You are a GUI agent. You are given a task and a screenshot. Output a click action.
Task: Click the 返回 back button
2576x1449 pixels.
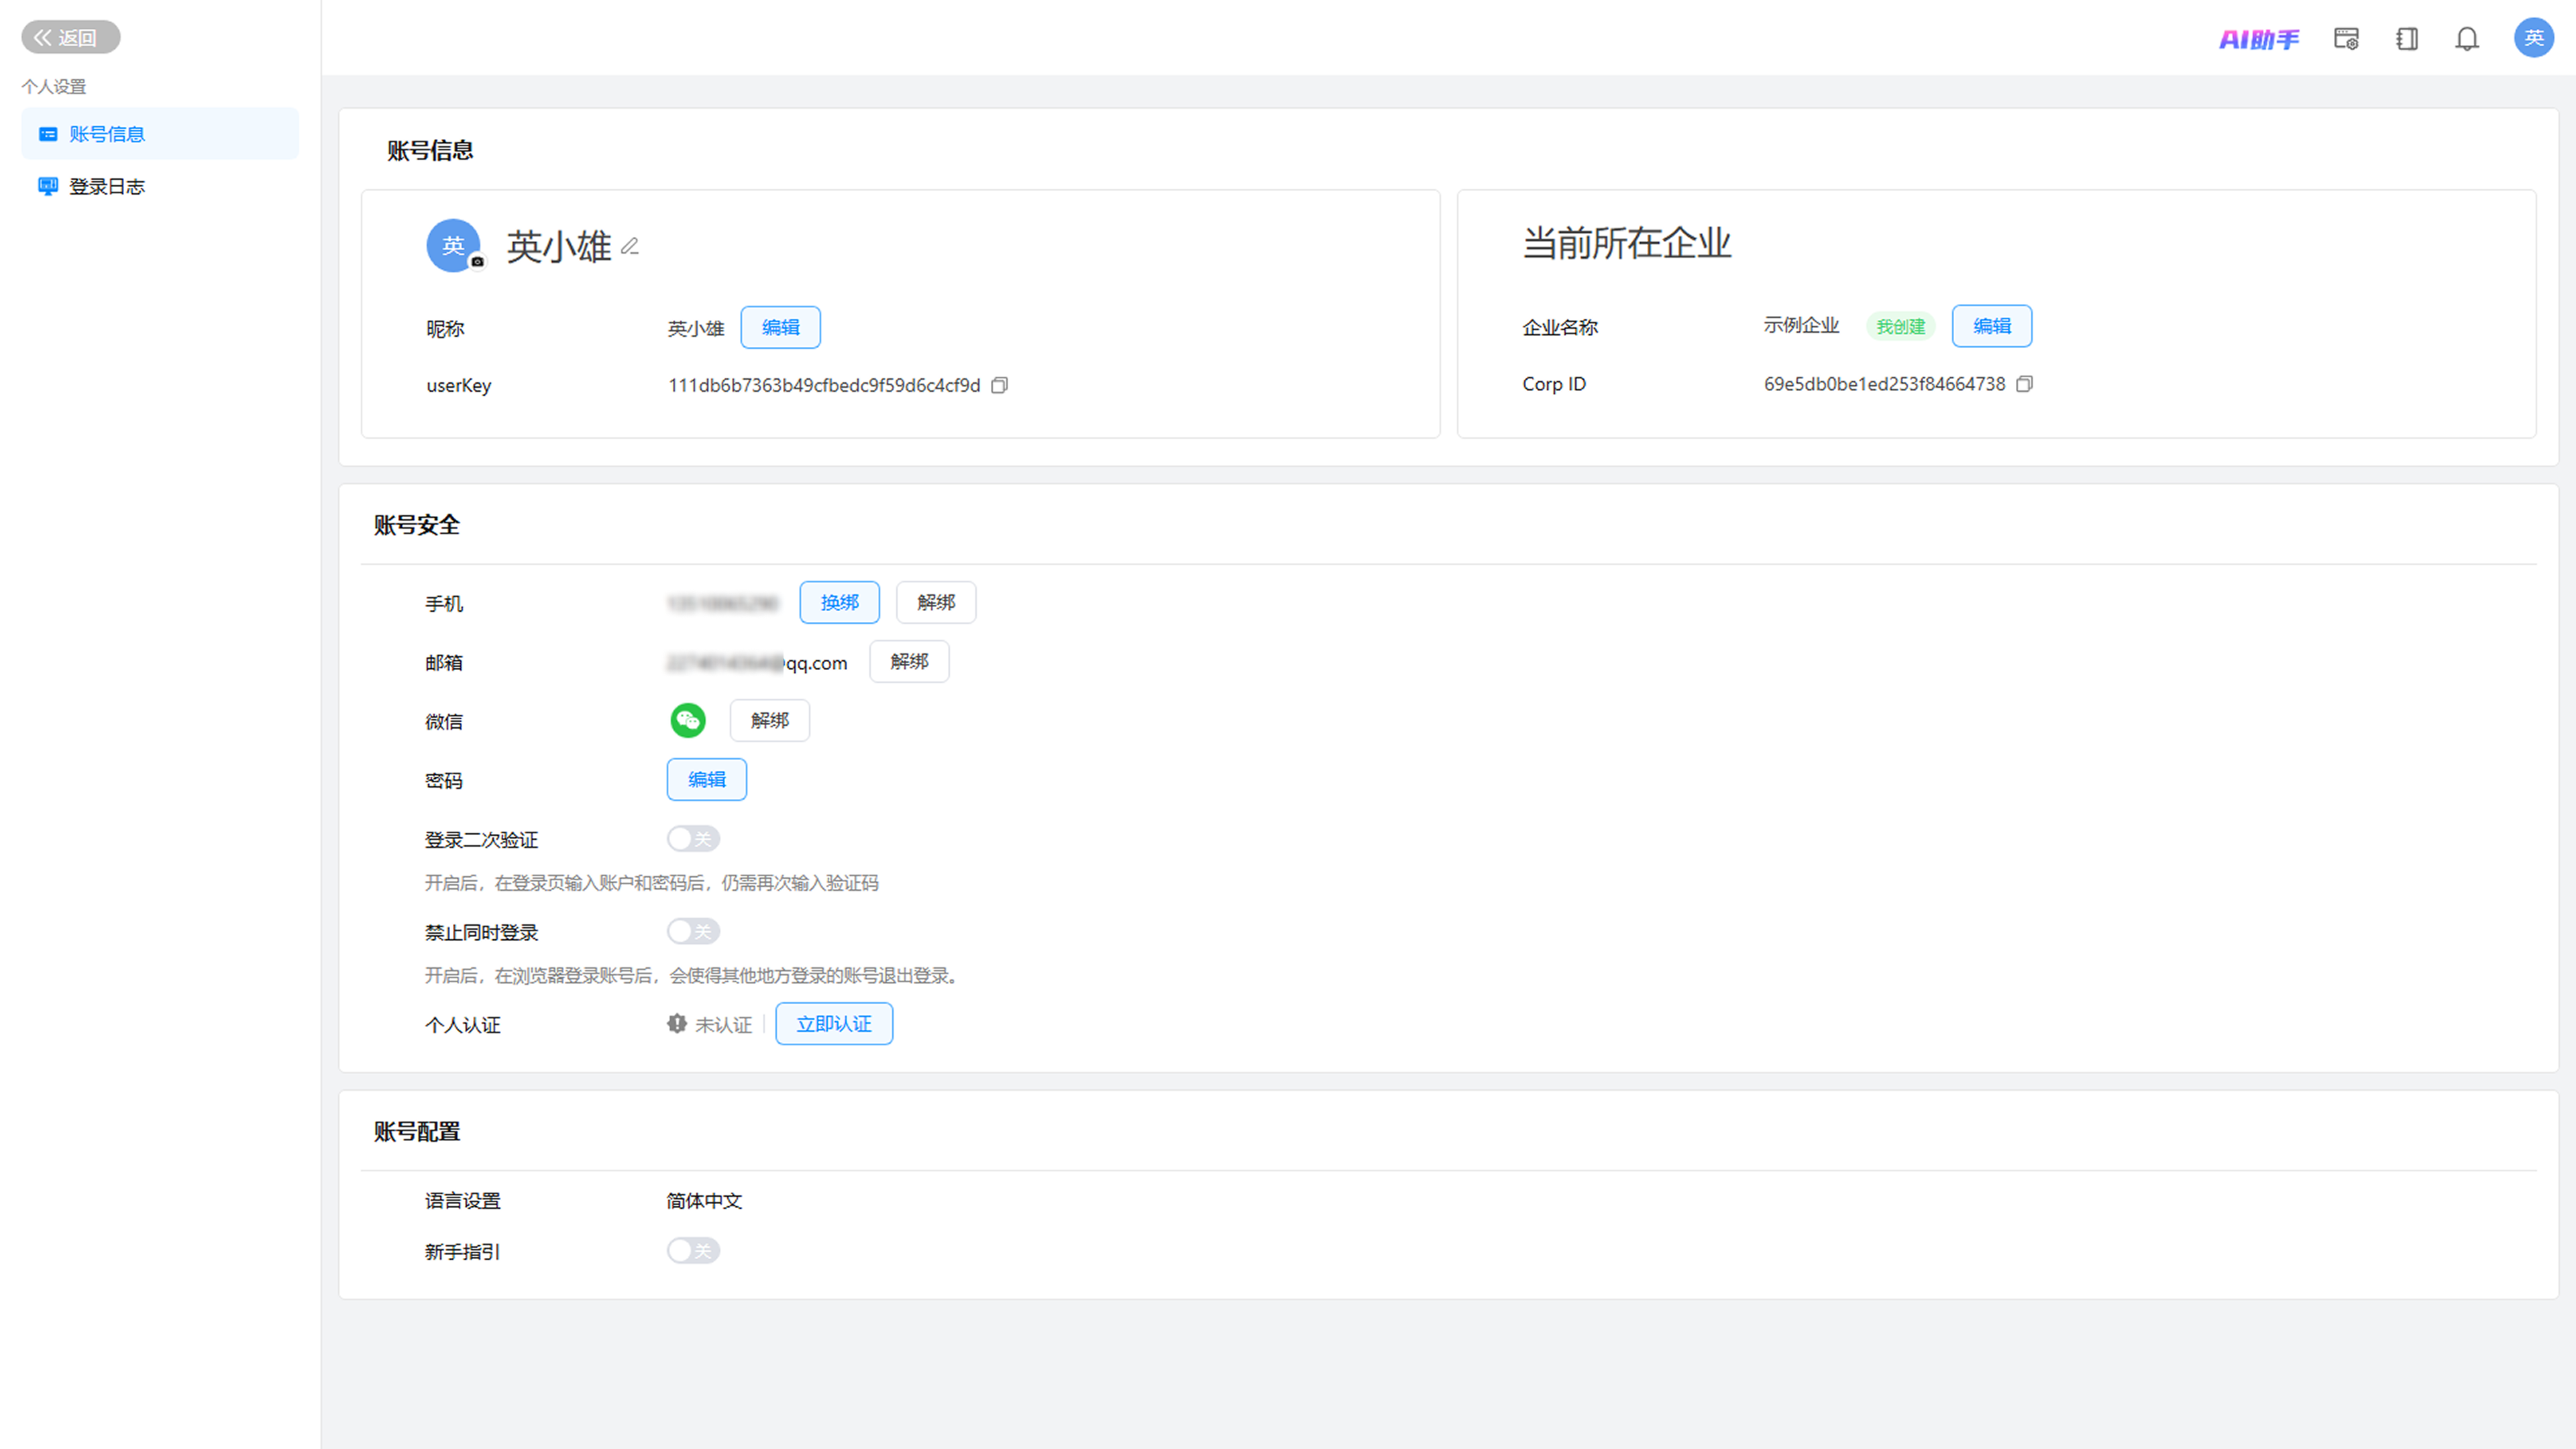70,37
